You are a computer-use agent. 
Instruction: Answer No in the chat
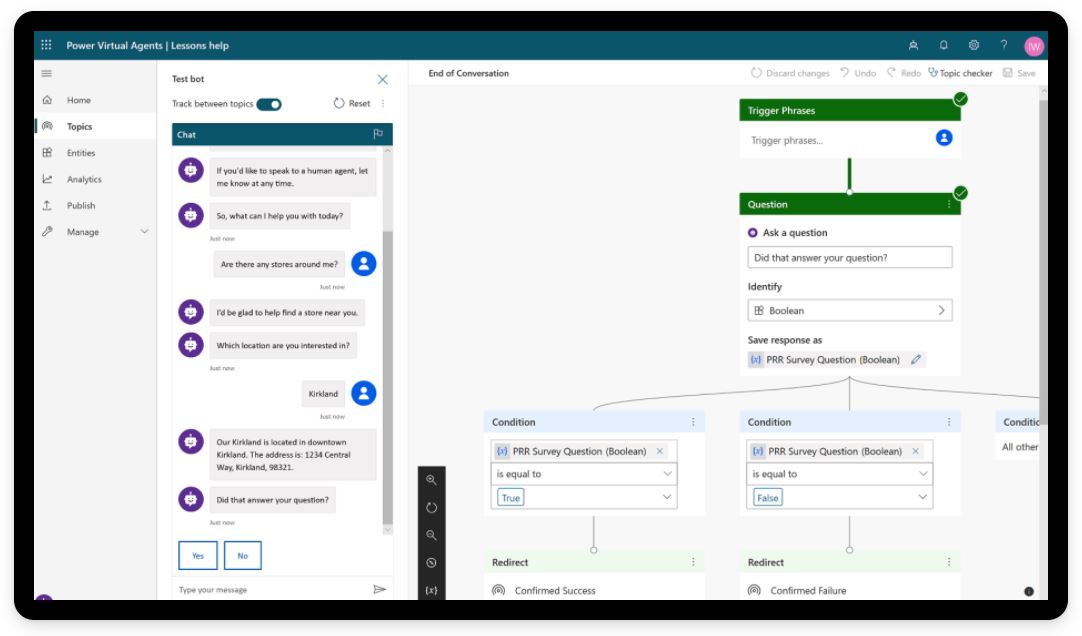243,555
